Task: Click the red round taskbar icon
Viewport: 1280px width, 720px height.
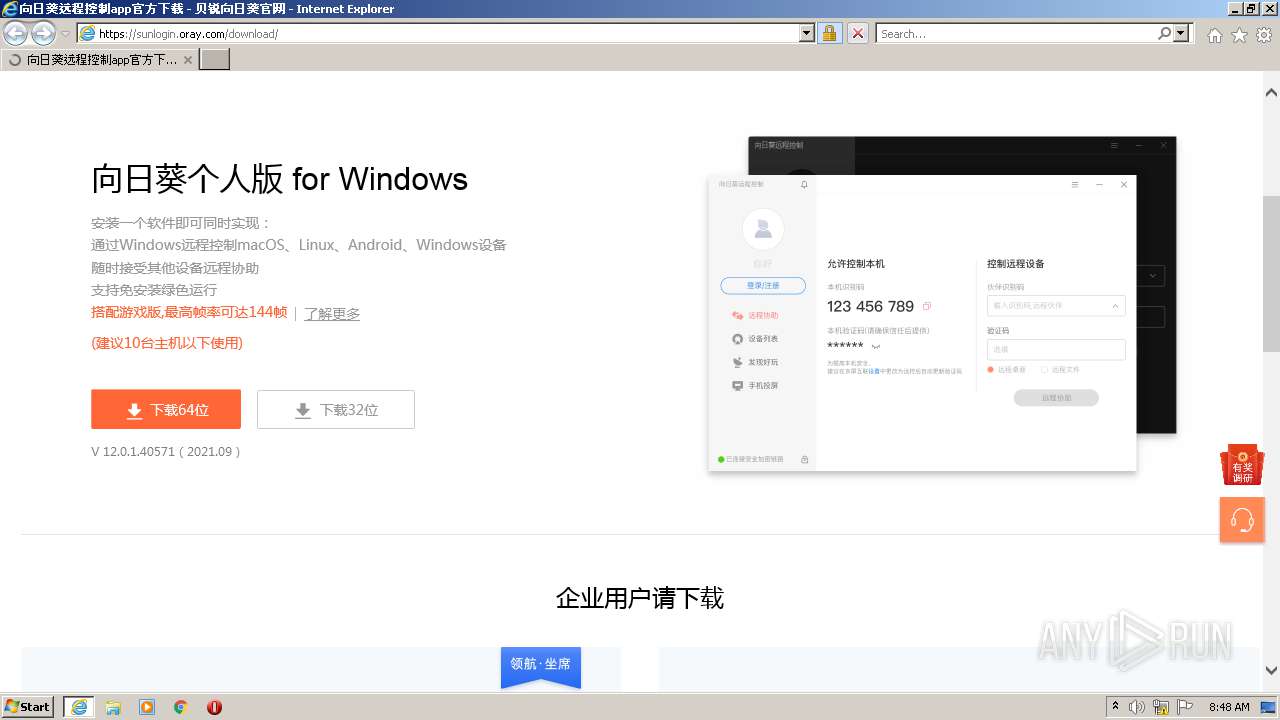Action: (x=214, y=707)
